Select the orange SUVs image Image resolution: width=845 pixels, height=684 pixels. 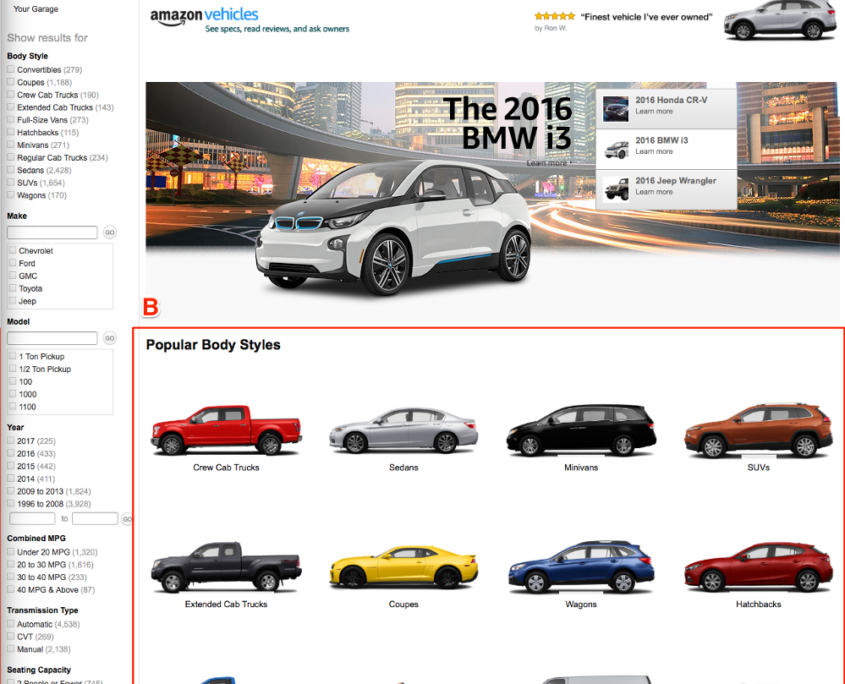[x=758, y=430]
